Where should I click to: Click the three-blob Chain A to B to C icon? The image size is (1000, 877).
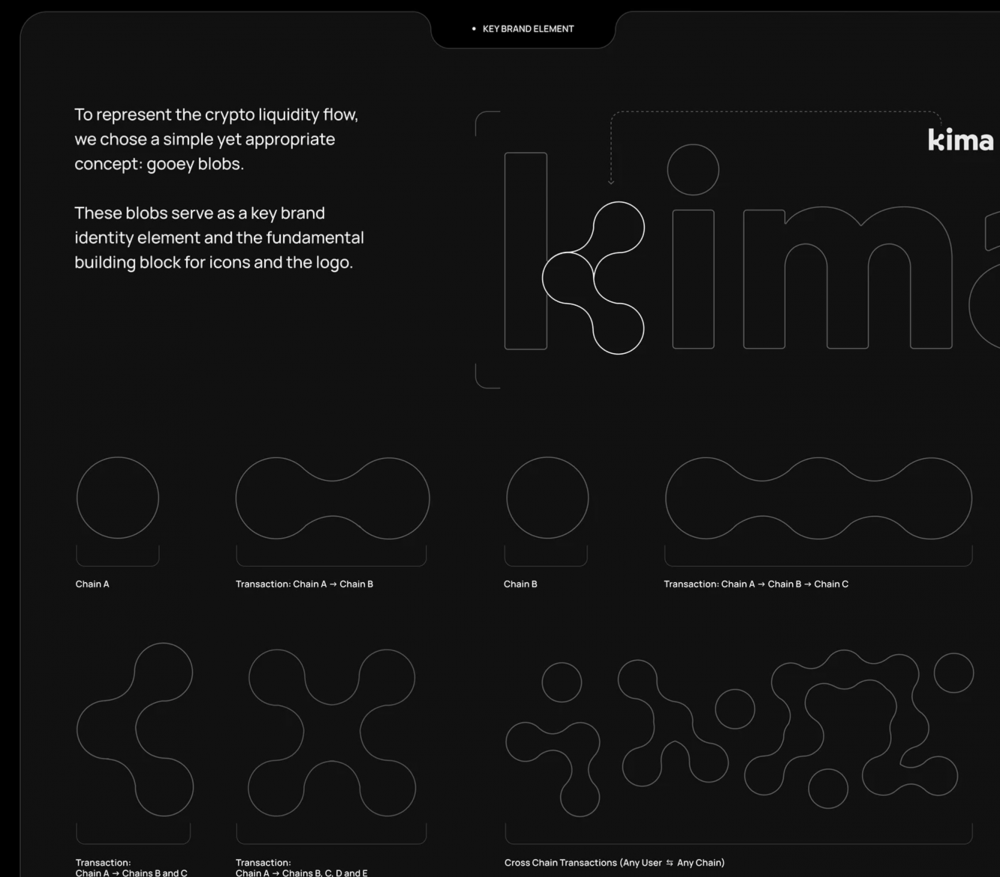click(818, 498)
